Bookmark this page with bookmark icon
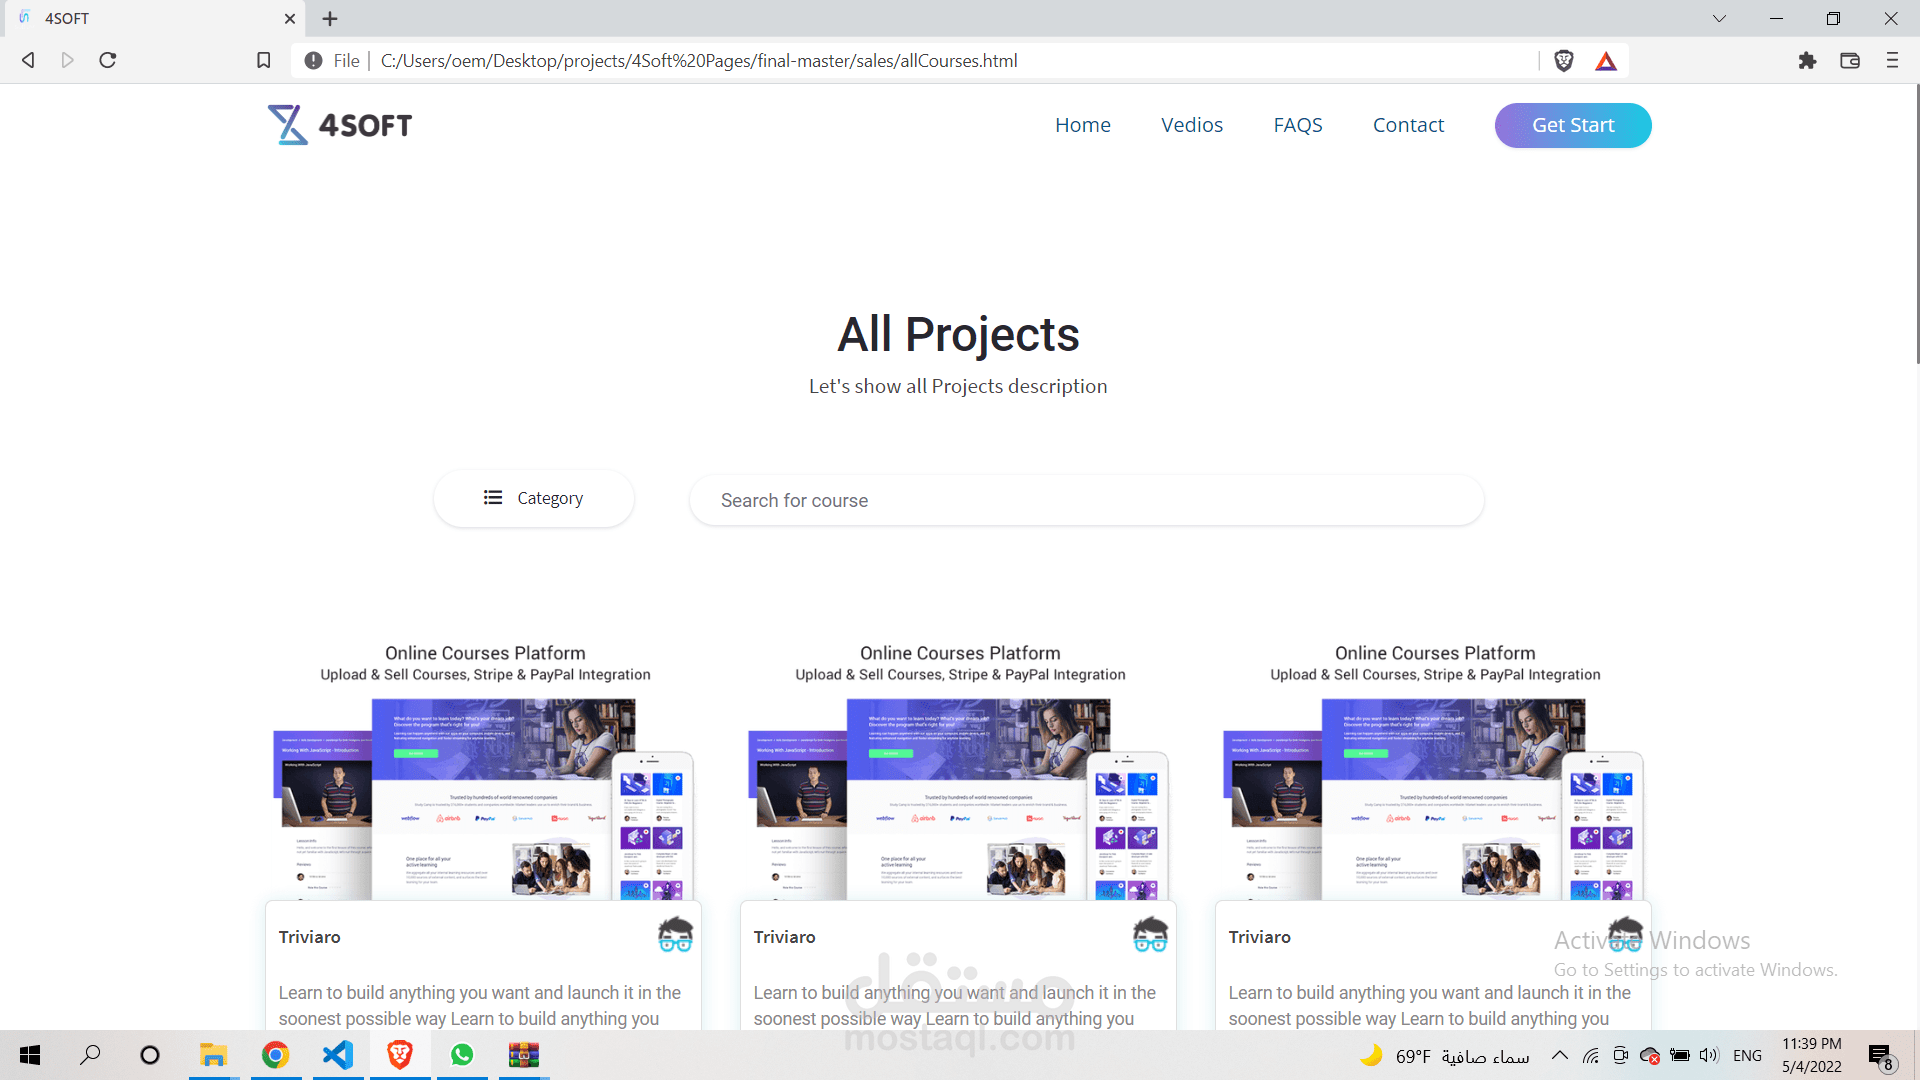 click(x=264, y=61)
